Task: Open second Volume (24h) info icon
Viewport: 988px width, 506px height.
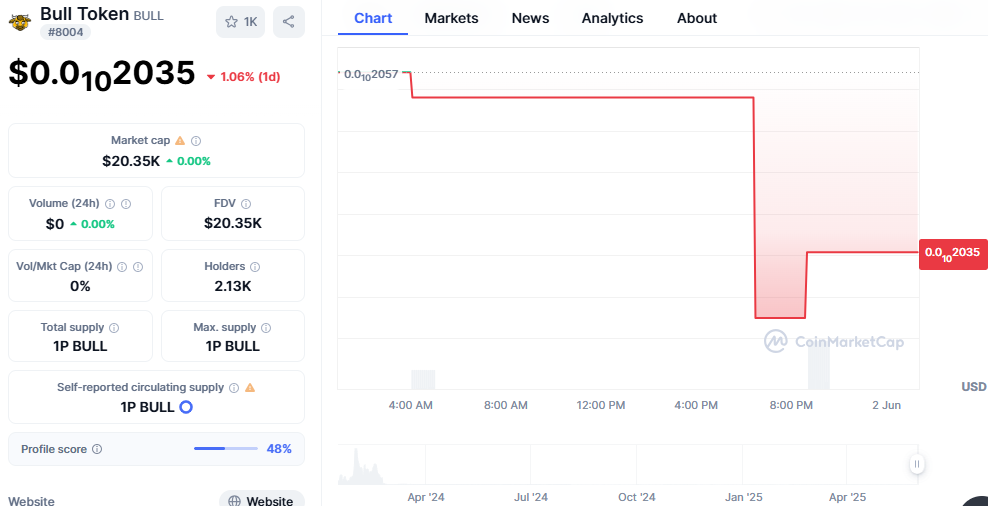Action: tap(125, 204)
